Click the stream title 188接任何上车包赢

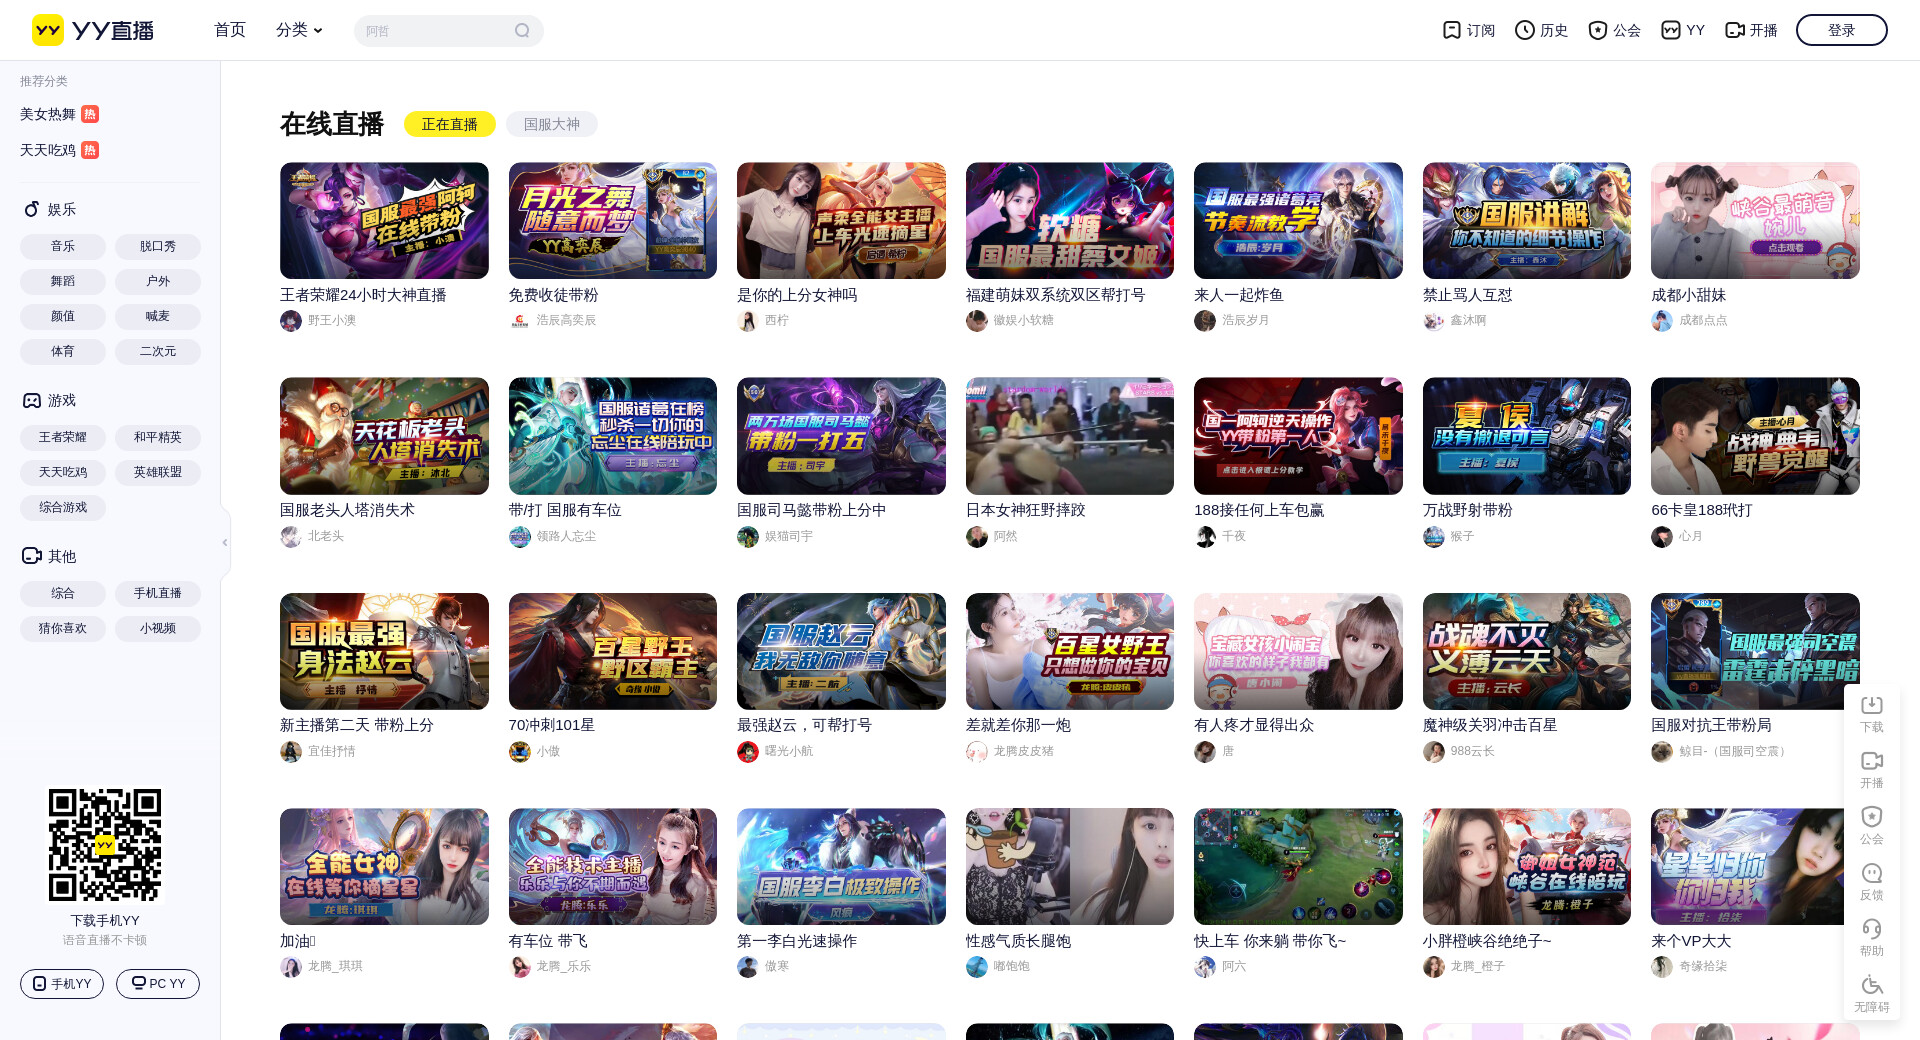coord(1259,510)
